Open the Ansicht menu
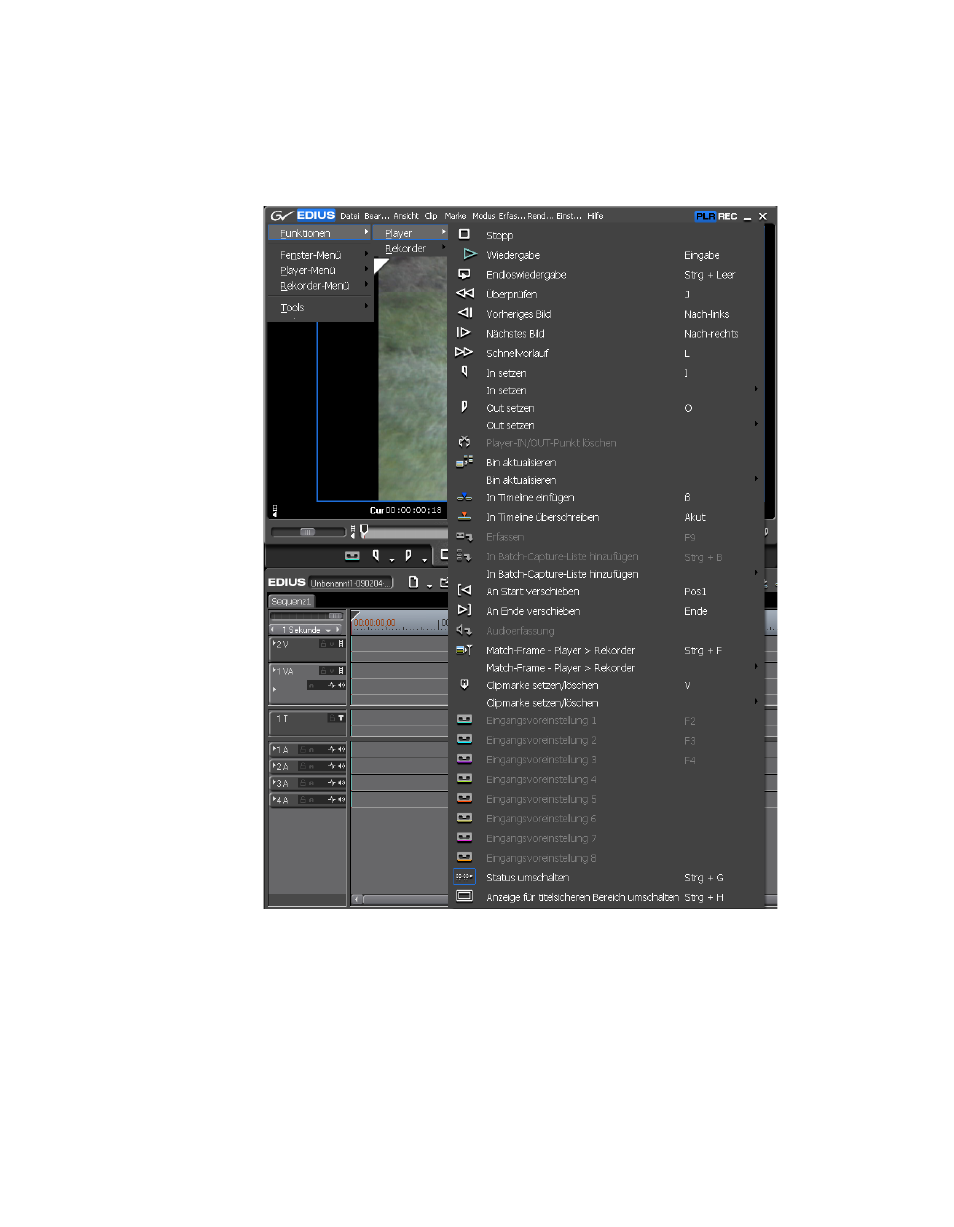954x1227 pixels. point(405,216)
